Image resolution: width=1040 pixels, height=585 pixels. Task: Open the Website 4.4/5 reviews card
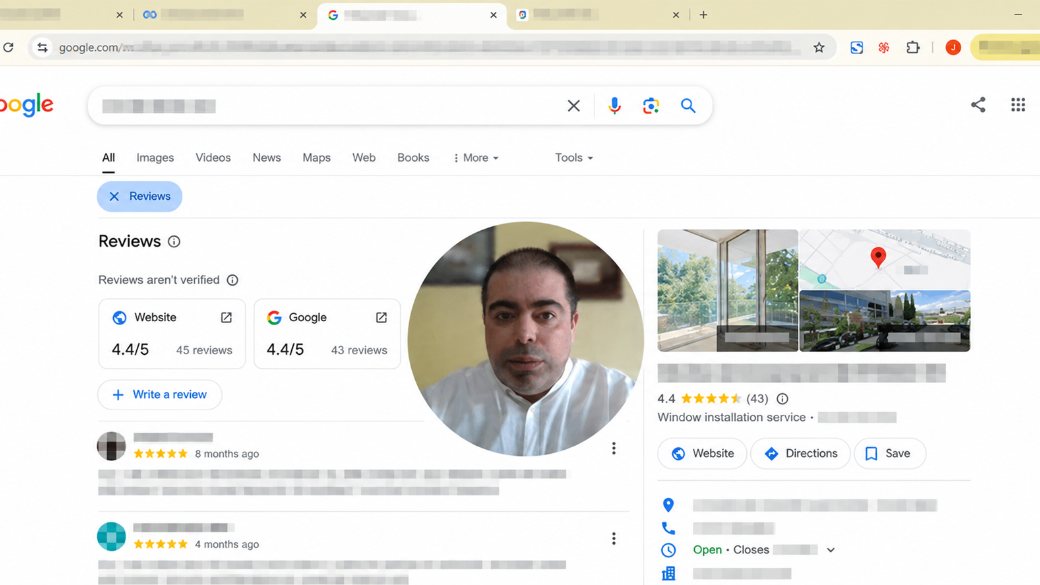click(x=172, y=334)
